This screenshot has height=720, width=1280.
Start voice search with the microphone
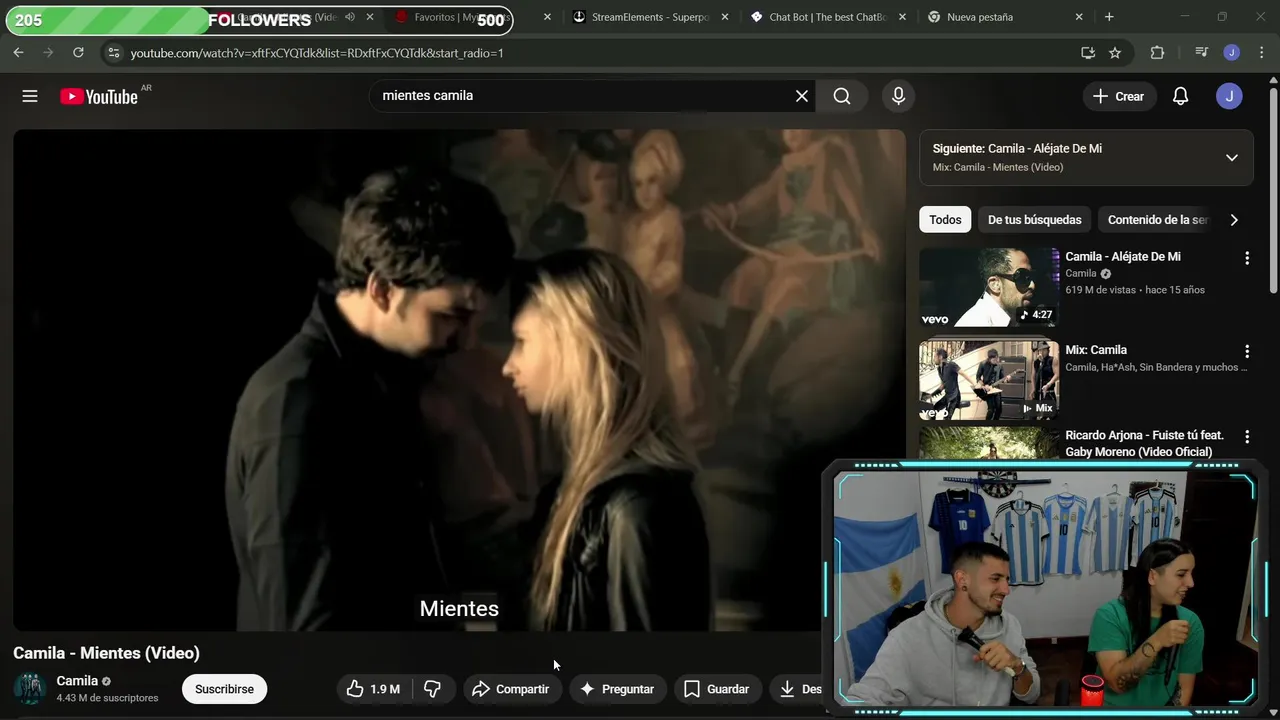click(898, 96)
